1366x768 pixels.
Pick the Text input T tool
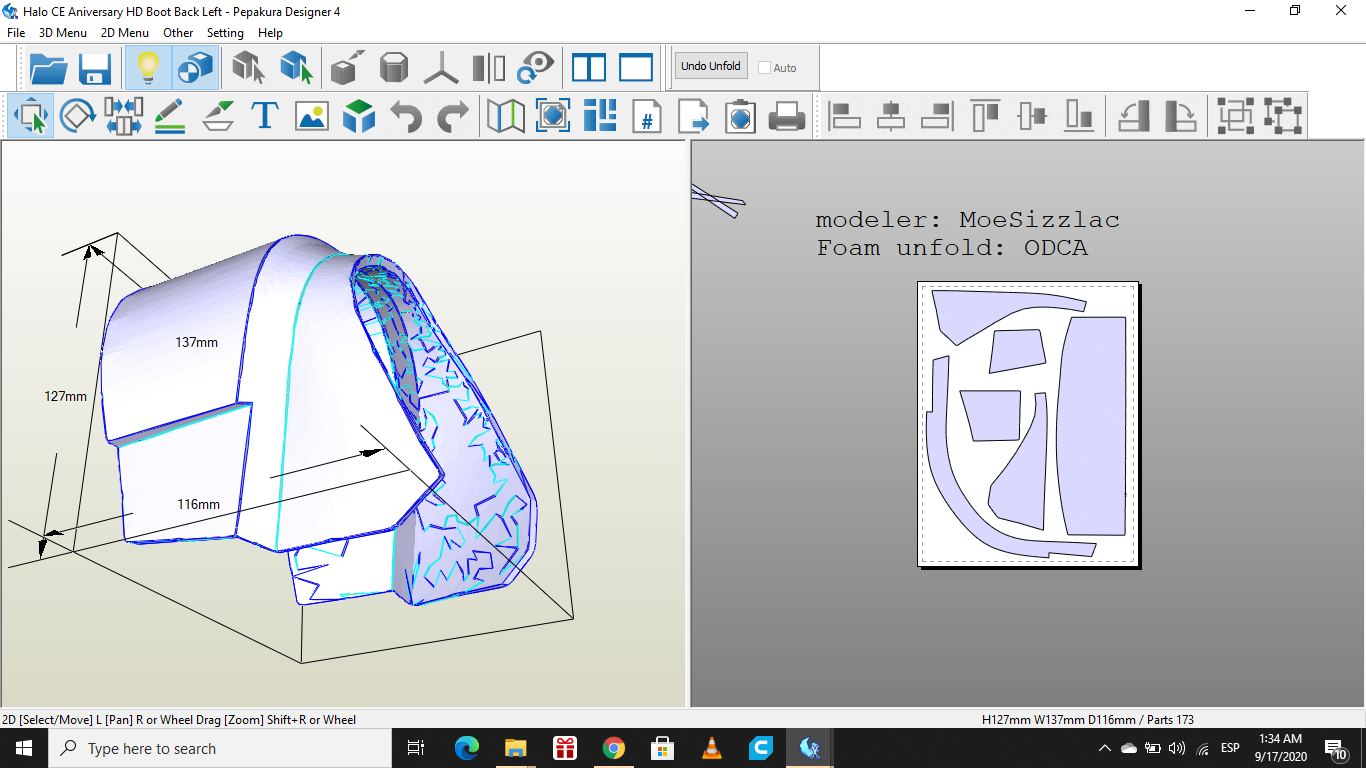click(264, 116)
